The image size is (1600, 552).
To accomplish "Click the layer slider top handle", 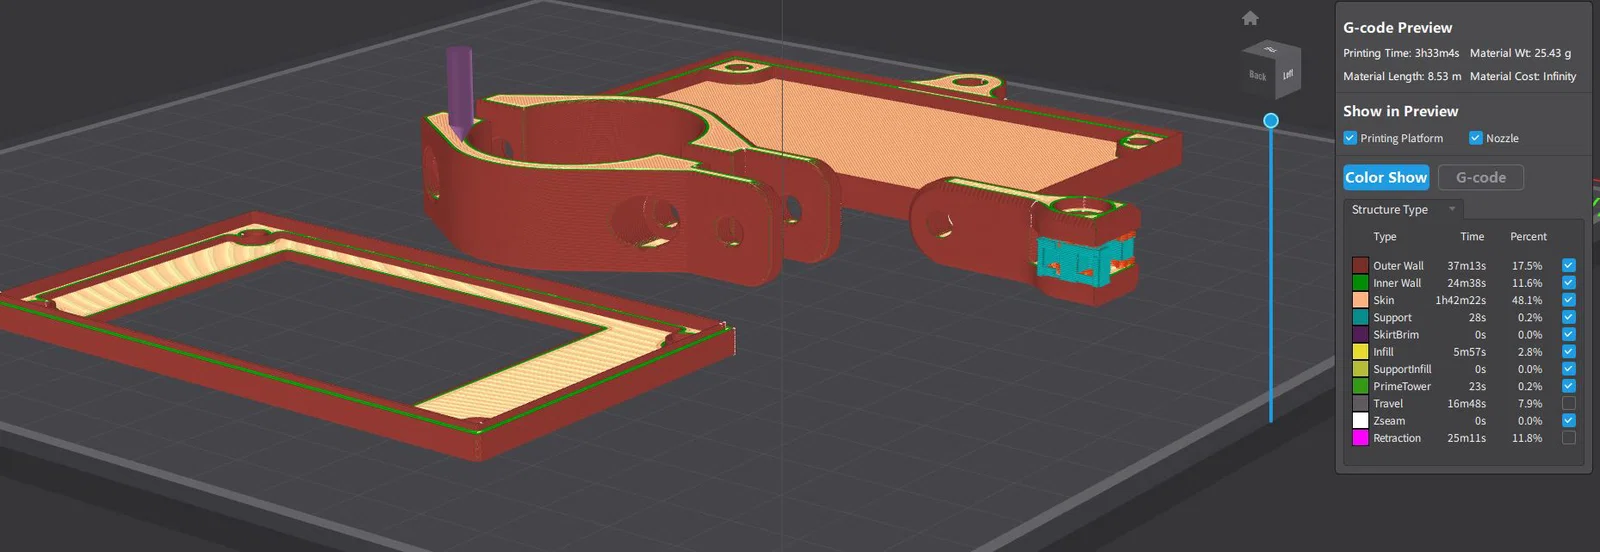I will 1271,120.
